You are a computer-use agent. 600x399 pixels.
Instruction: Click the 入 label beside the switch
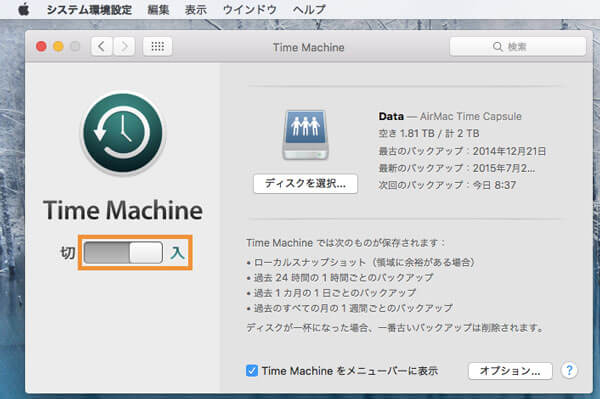click(x=177, y=253)
